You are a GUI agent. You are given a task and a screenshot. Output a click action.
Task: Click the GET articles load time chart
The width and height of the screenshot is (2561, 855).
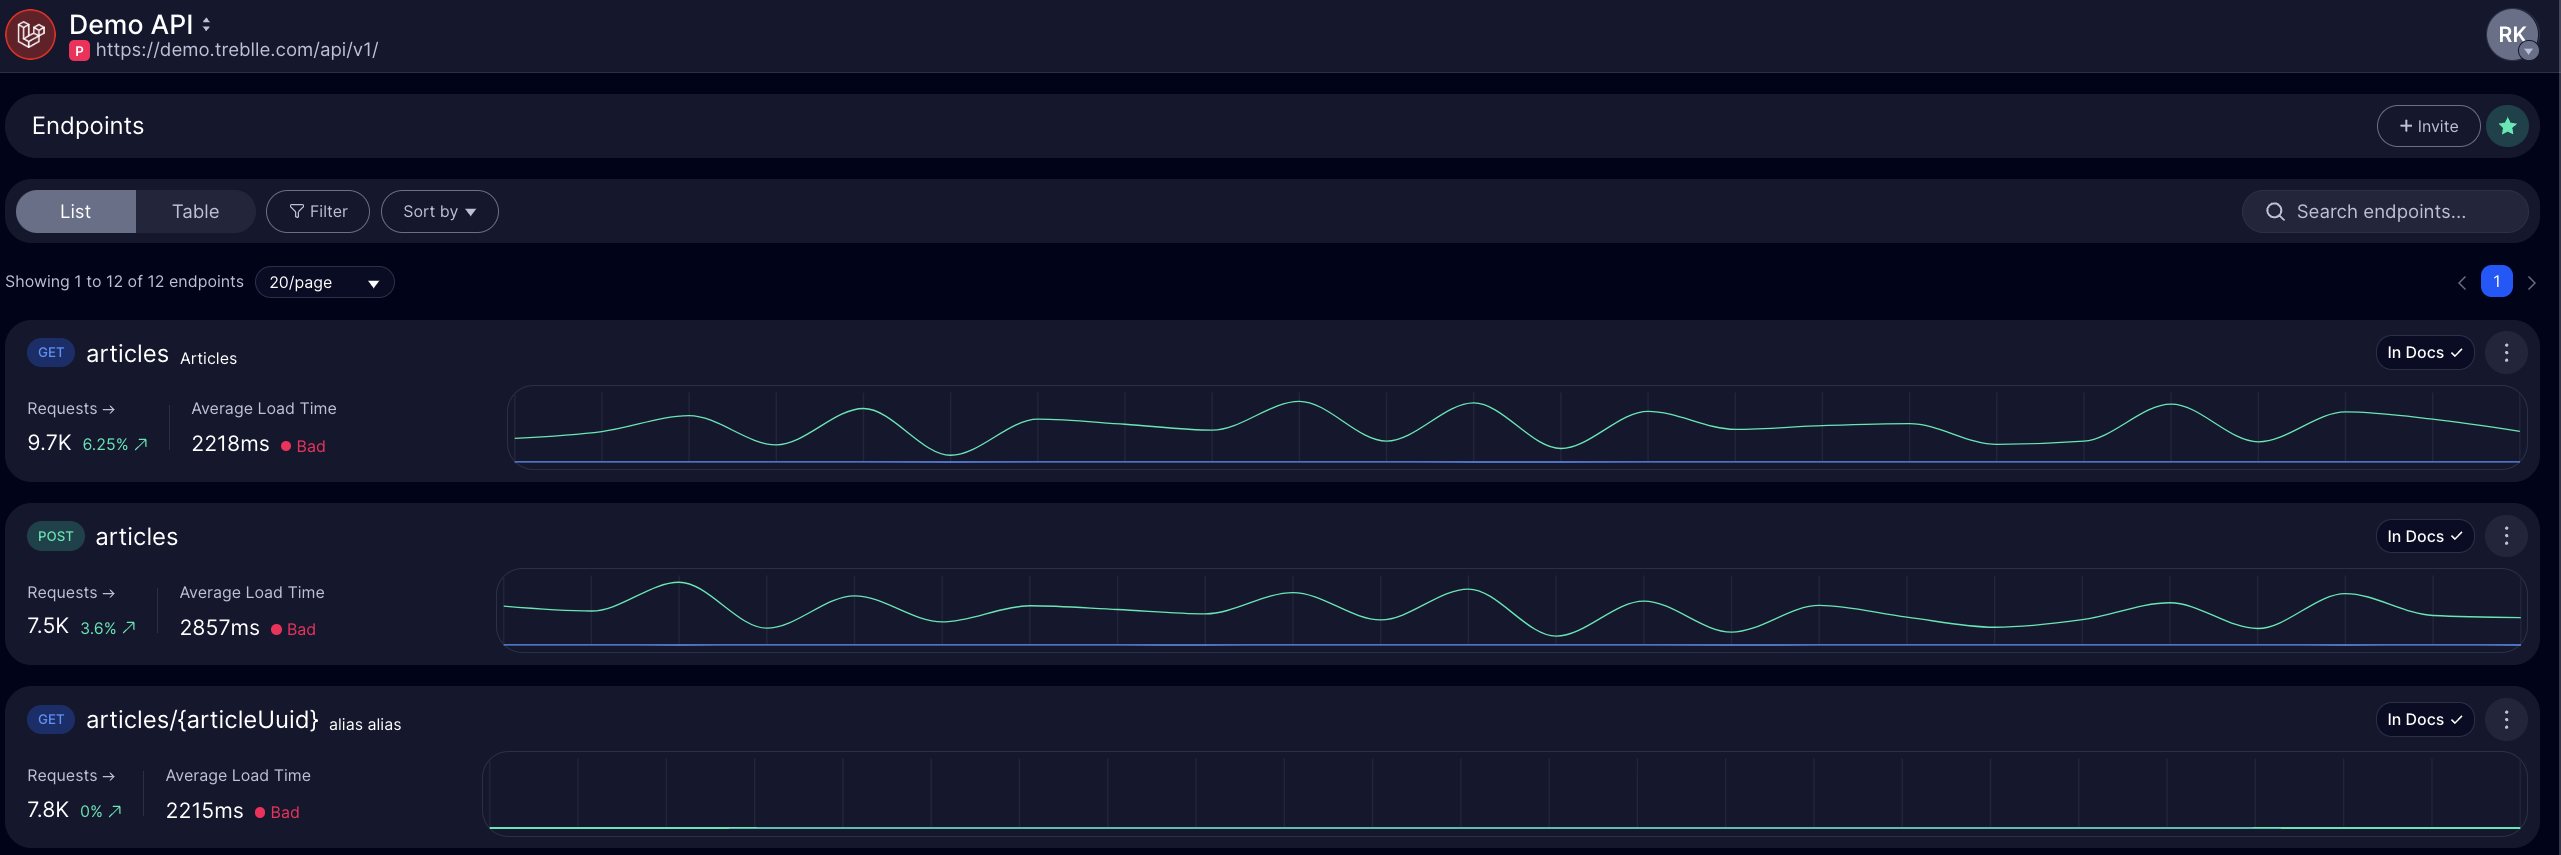pyautogui.click(x=1516, y=427)
